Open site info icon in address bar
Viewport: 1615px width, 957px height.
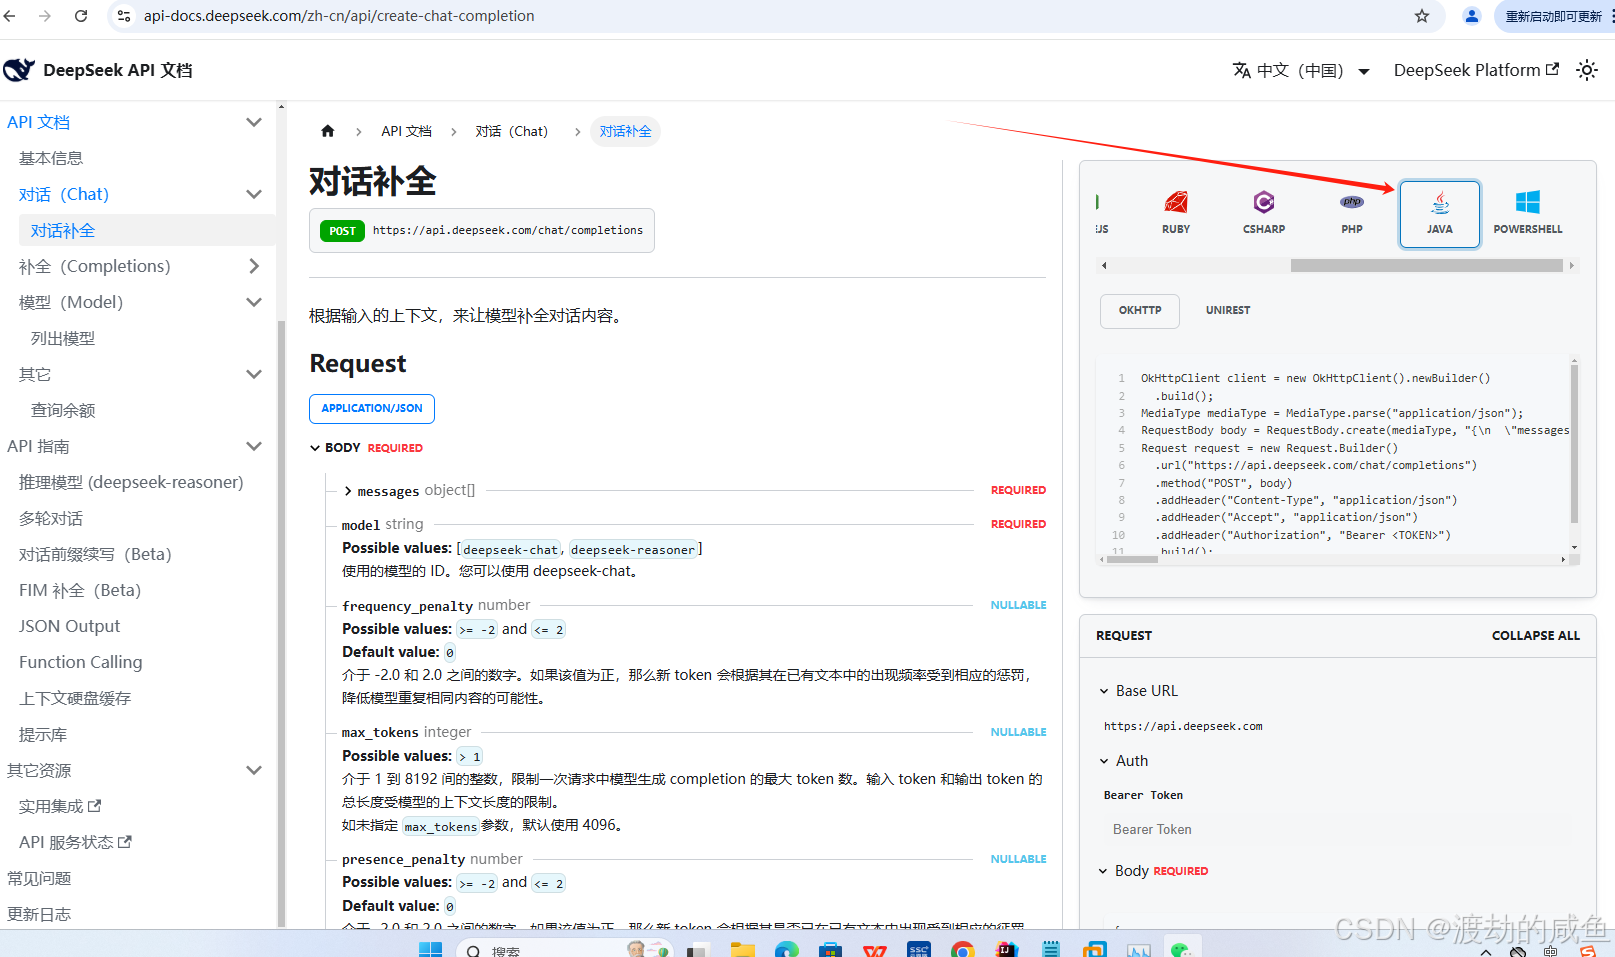click(124, 16)
